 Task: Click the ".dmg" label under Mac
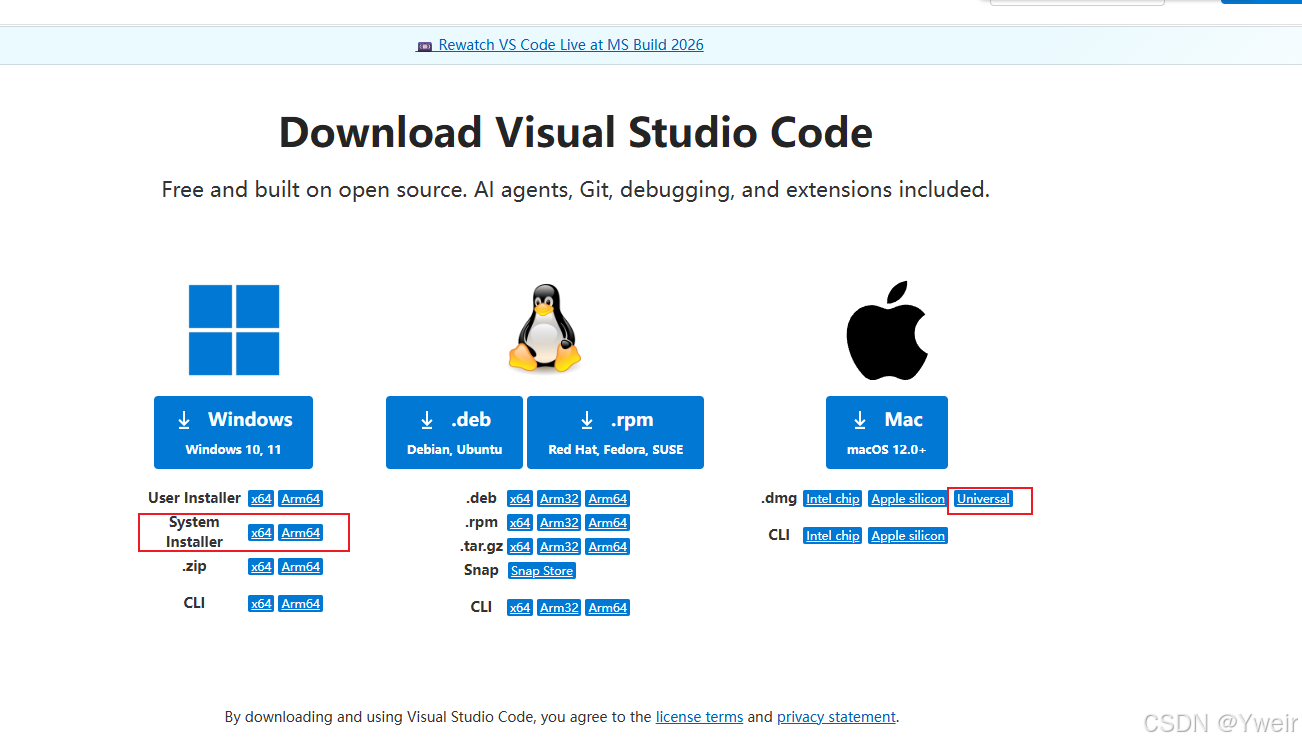coord(779,498)
